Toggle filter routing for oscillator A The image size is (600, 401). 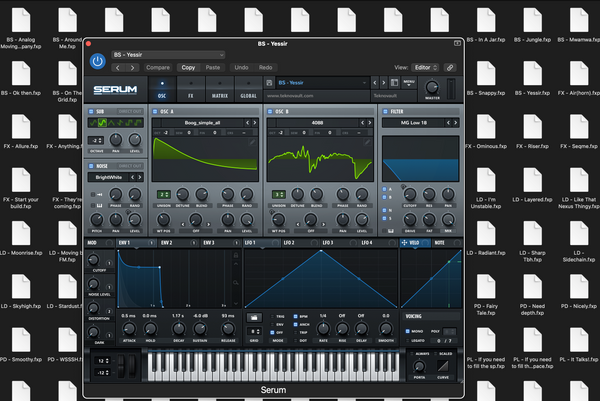[x=385, y=189]
